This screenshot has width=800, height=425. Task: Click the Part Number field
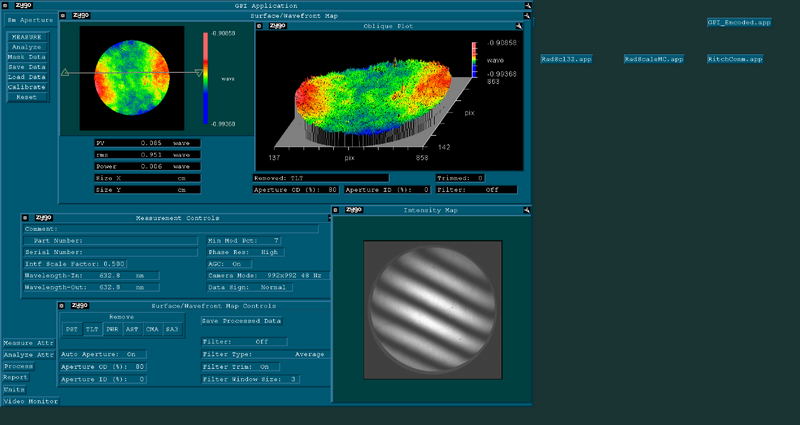(111, 240)
